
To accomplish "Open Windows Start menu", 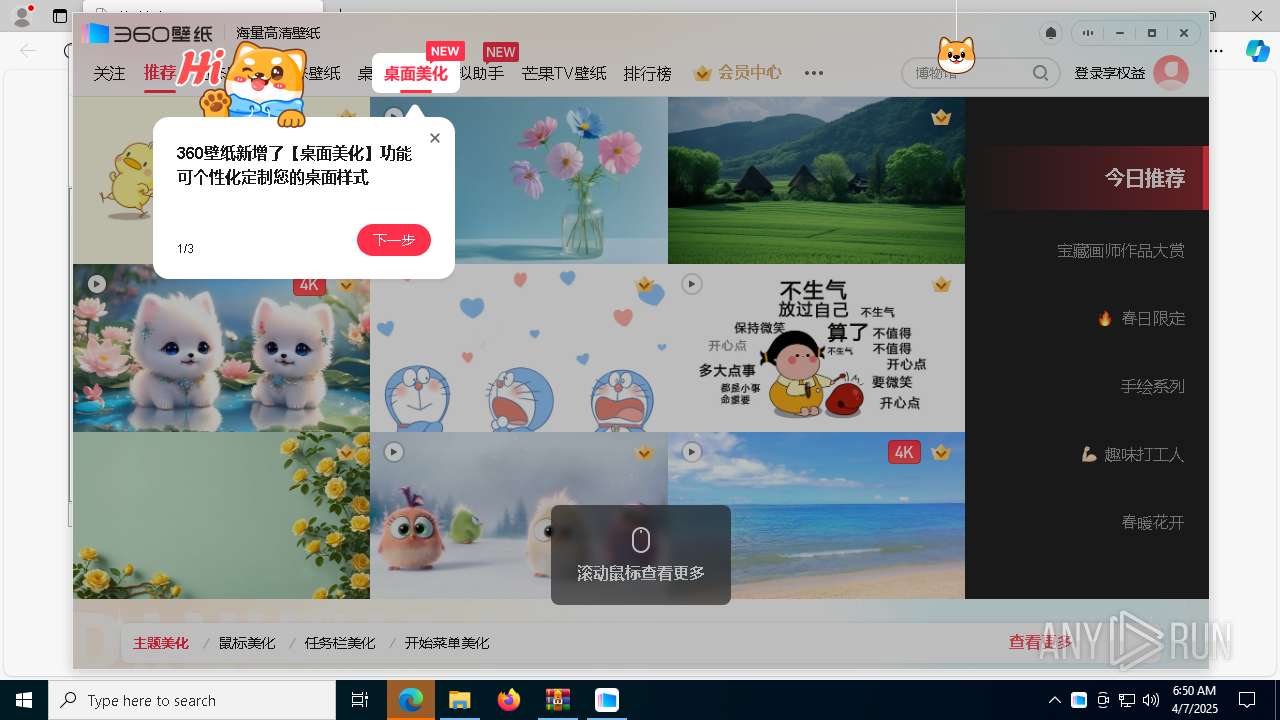I will click(x=24, y=700).
